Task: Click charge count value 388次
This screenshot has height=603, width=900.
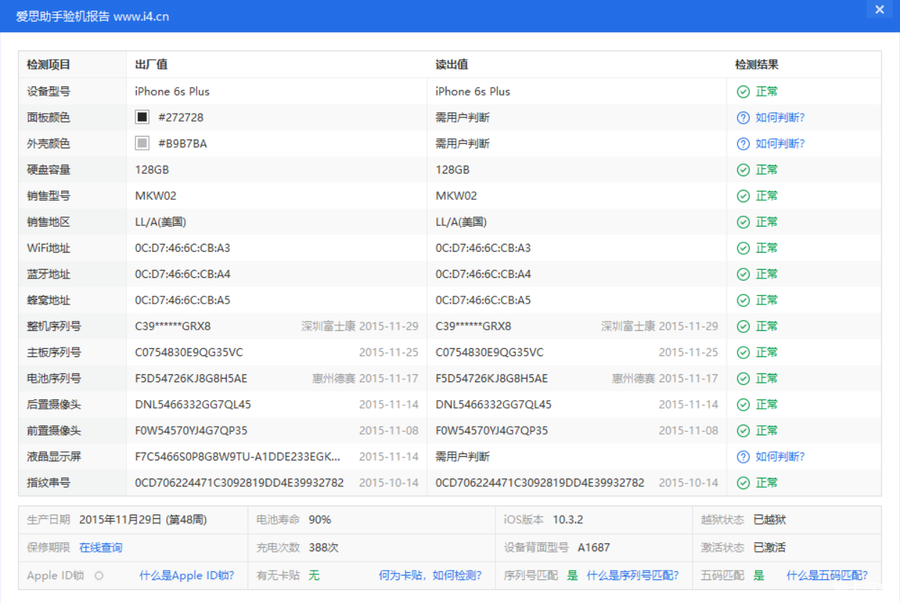Action: tap(324, 547)
